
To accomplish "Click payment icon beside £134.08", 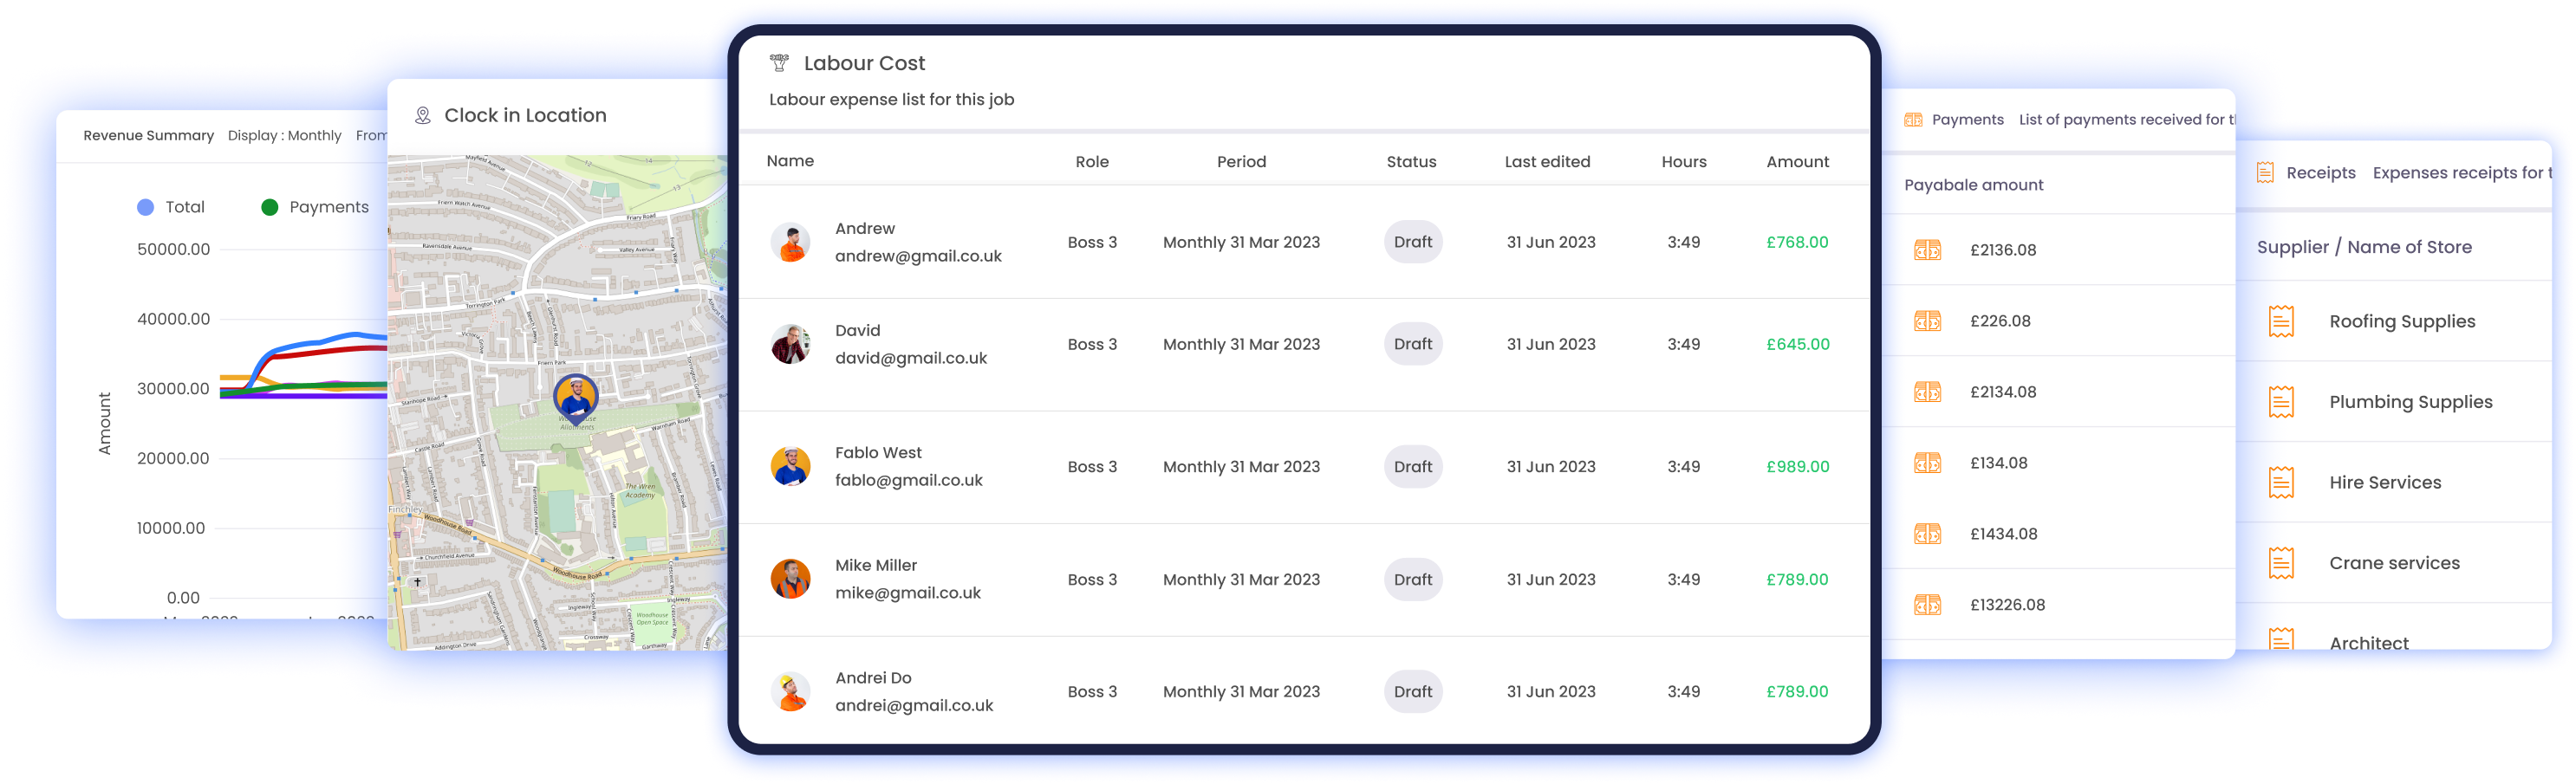I will 1927,463.
